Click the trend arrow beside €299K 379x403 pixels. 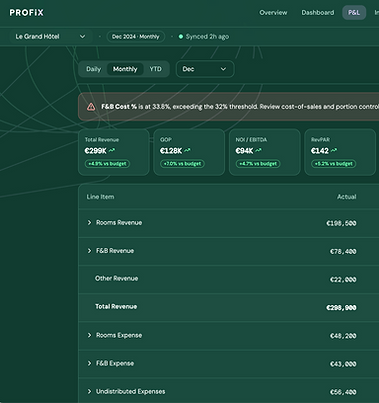(112, 151)
